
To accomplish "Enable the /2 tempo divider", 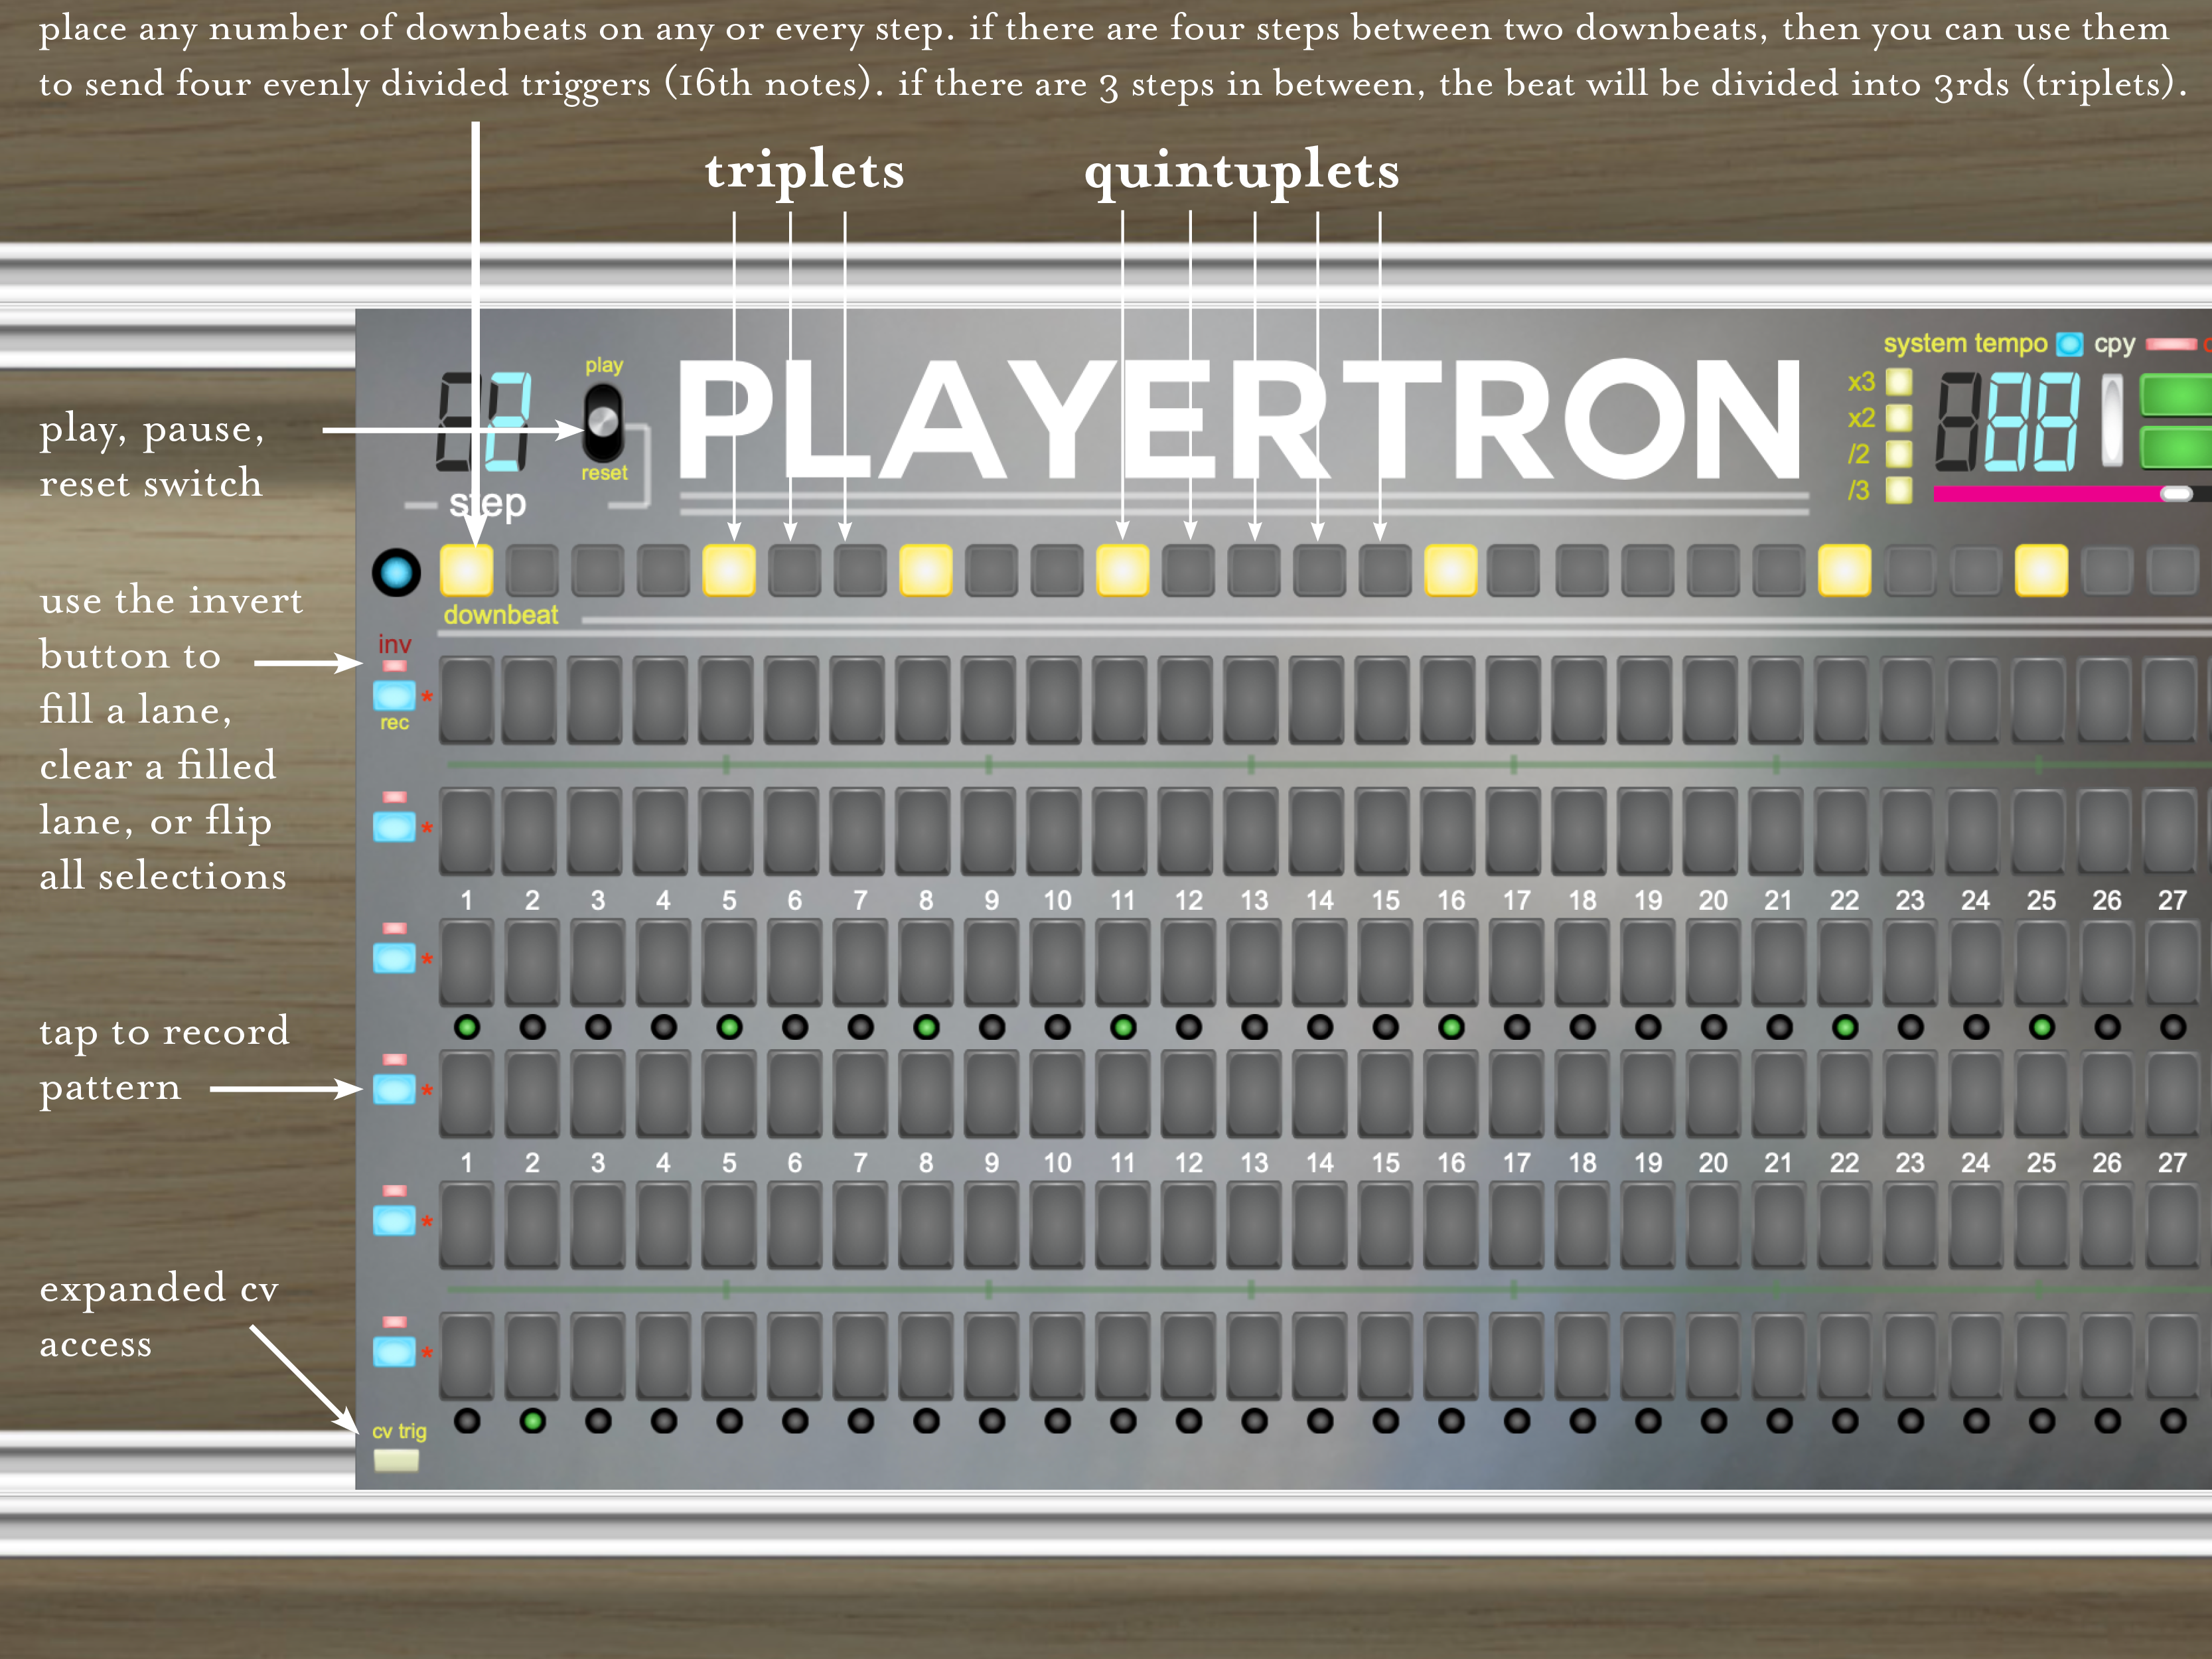I will point(1898,454).
